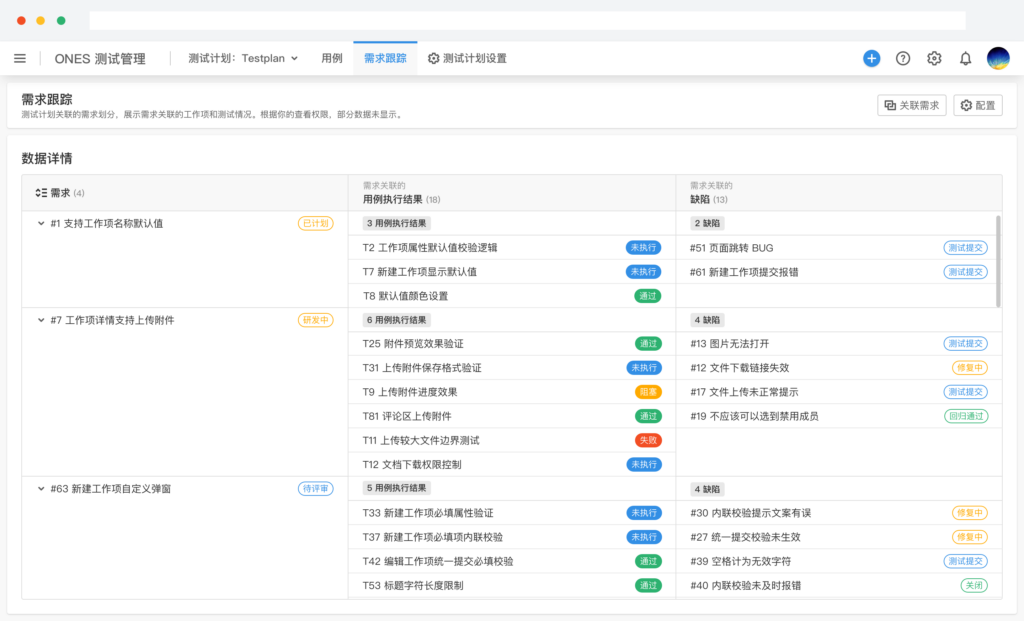Image resolution: width=1024 pixels, height=621 pixels.
Task: Click the blue plus create button
Action: (871, 58)
